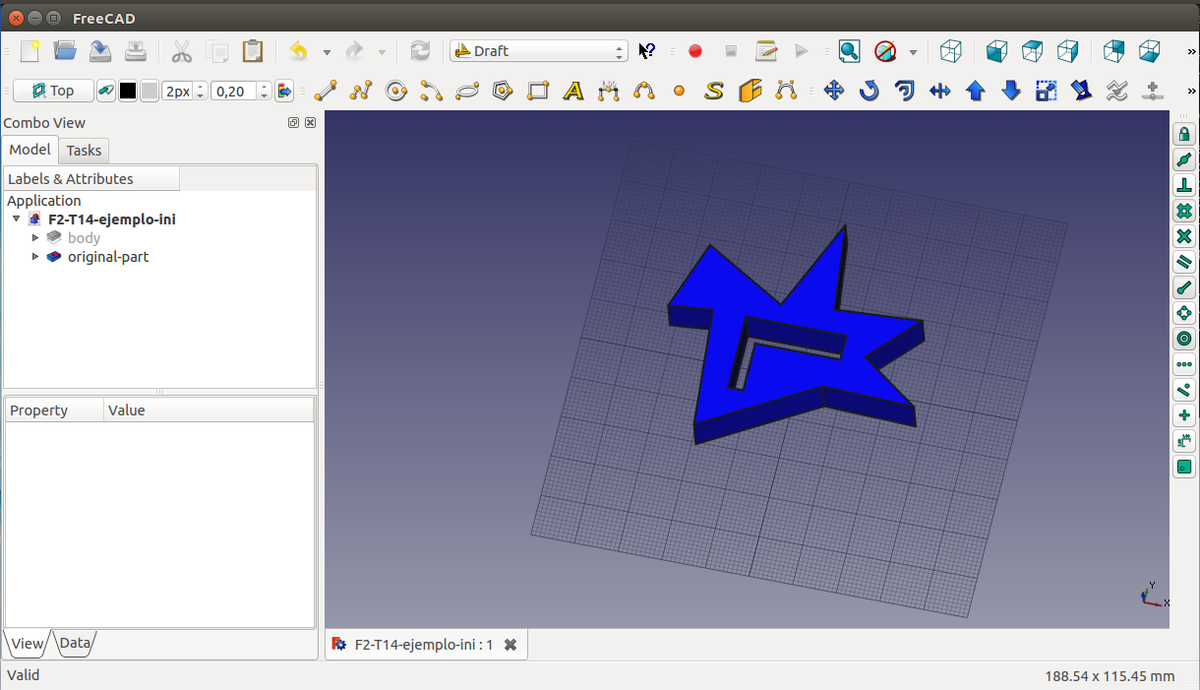The height and width of the screenshot is (690, 1200).
Task: Open the Draft workbench dropdown
Action: pyautogui.click(x=538, y=51)
